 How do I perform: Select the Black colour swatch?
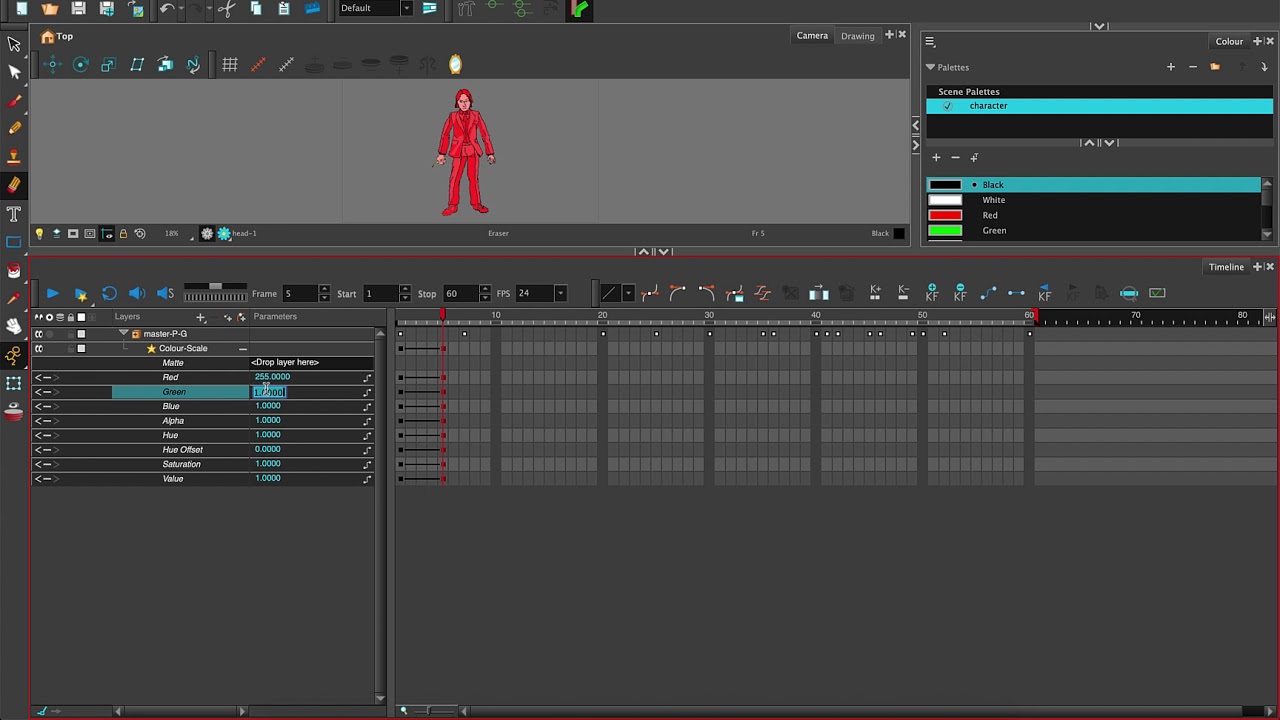tap(1093, 185)
